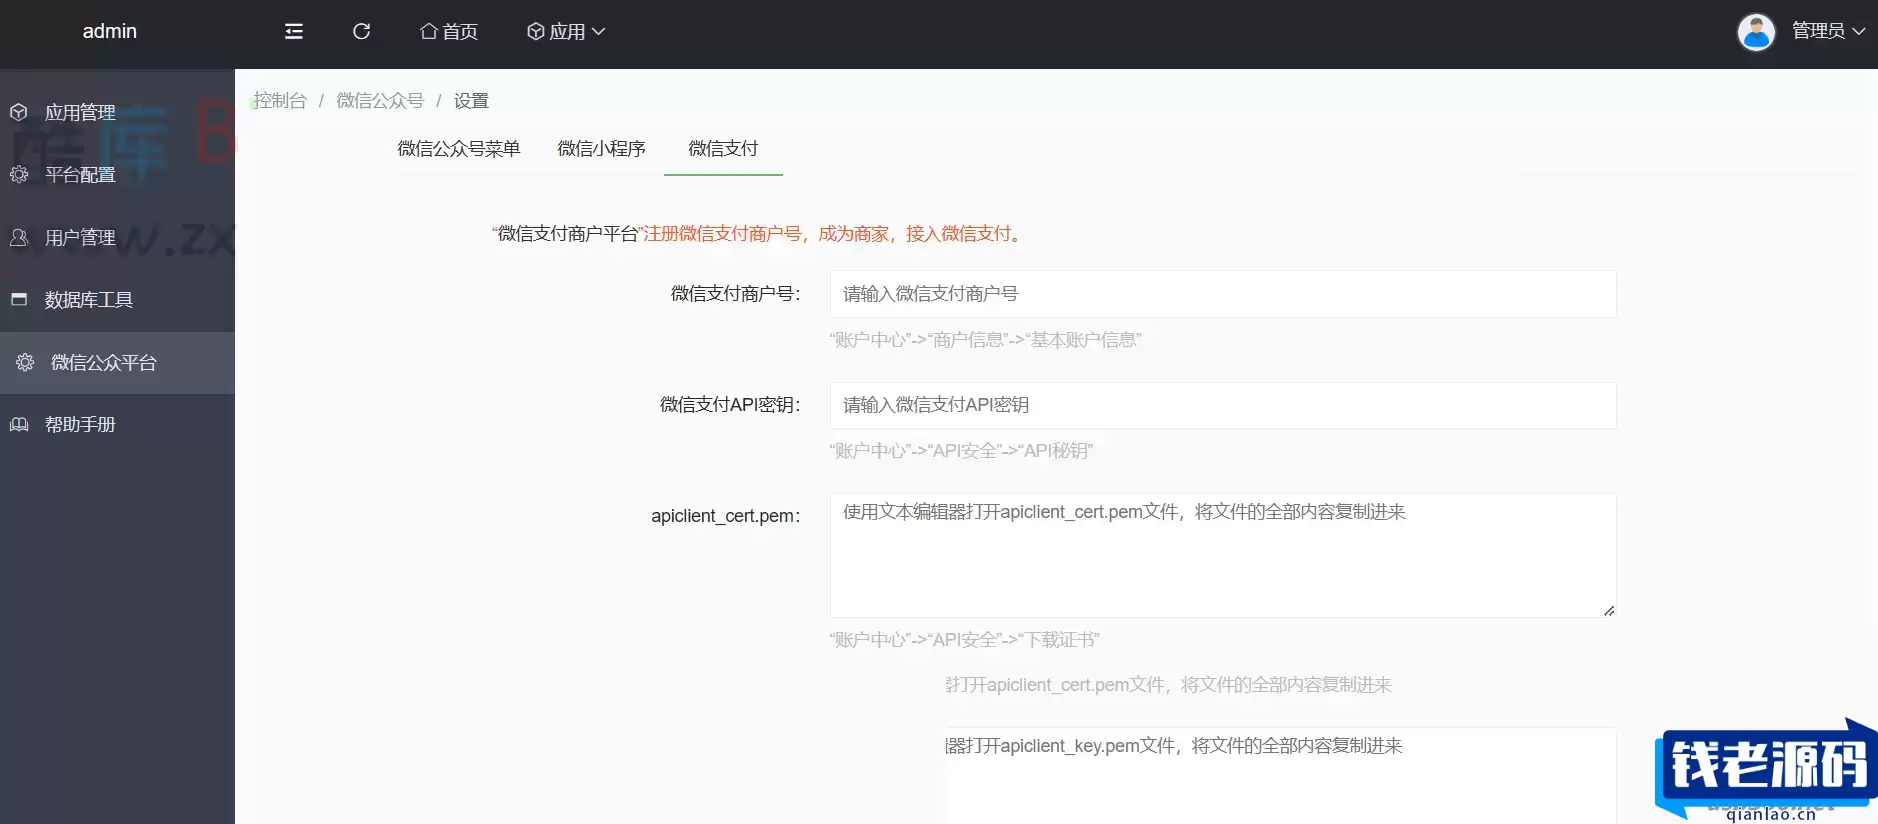Focus the 微信支付商户号 input field

point(1223,294)
